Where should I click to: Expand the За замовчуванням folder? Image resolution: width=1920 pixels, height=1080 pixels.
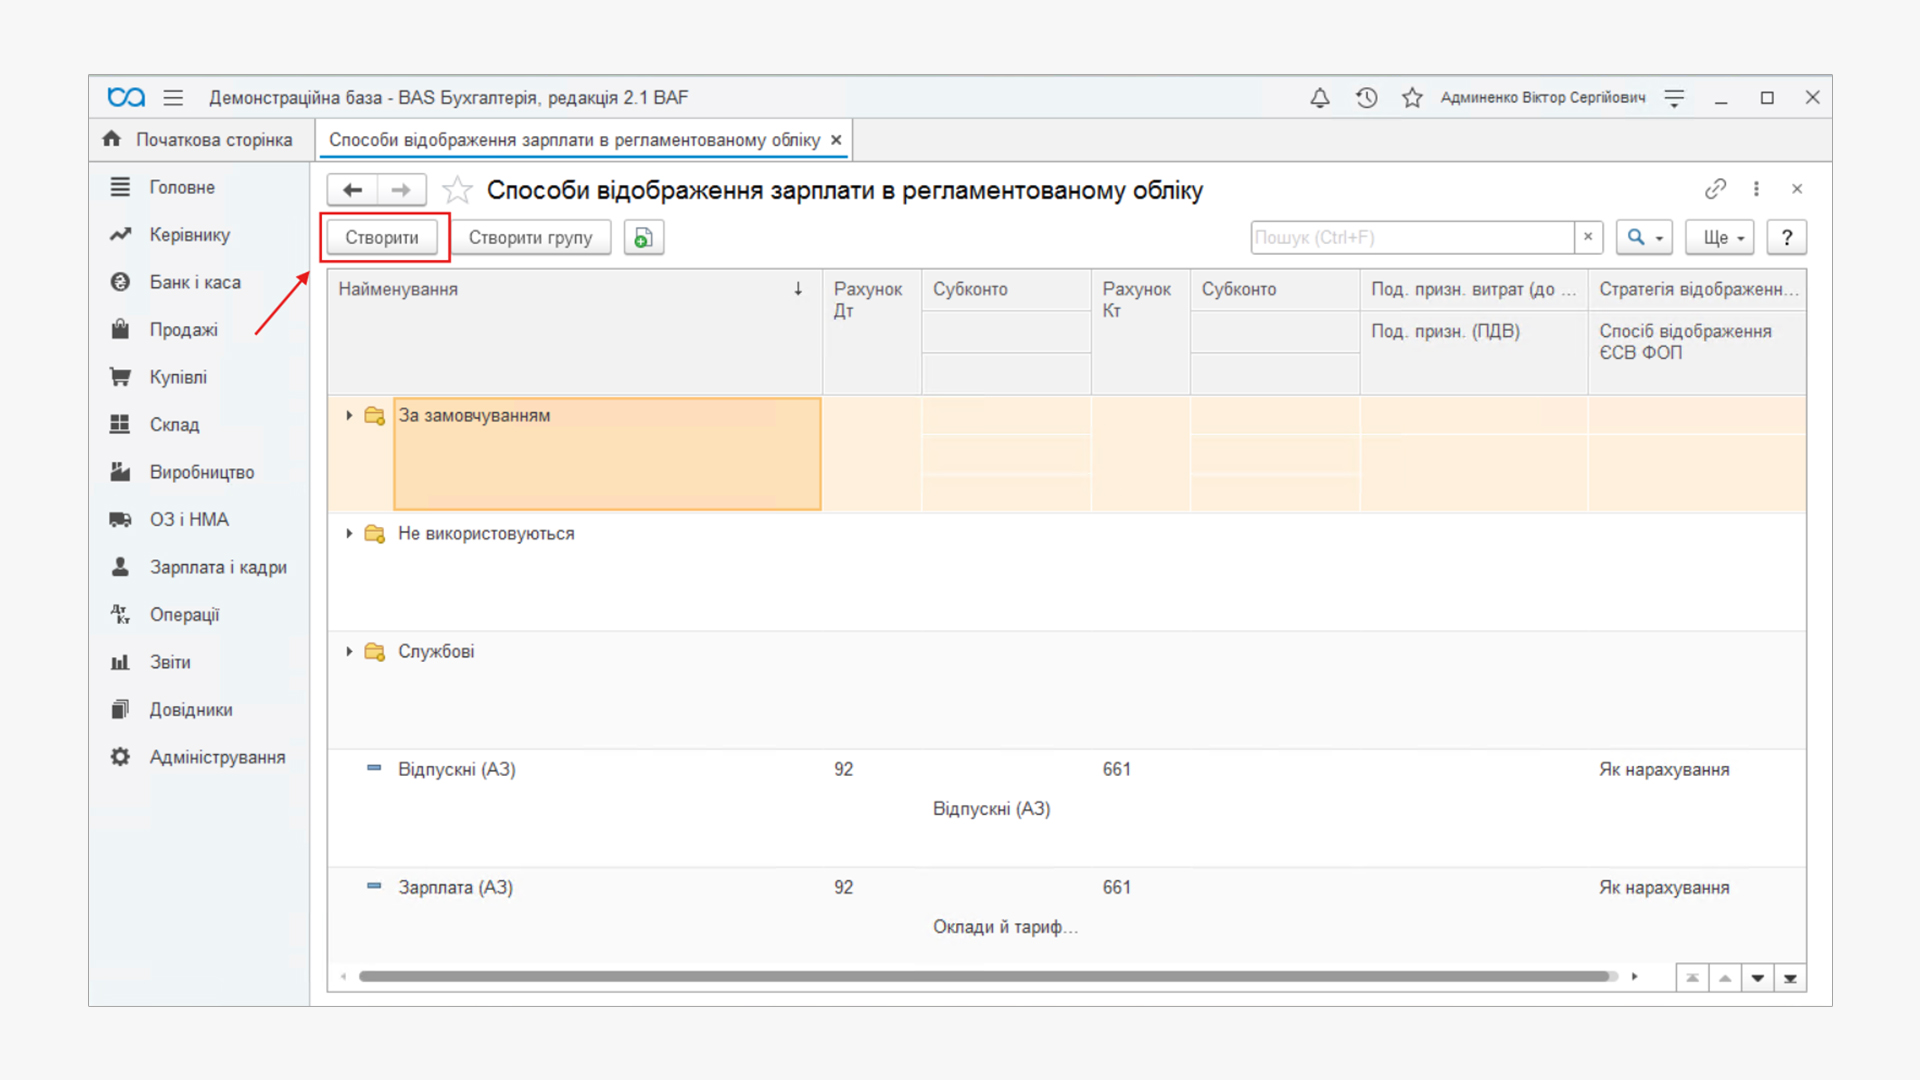tap(349, 415)
